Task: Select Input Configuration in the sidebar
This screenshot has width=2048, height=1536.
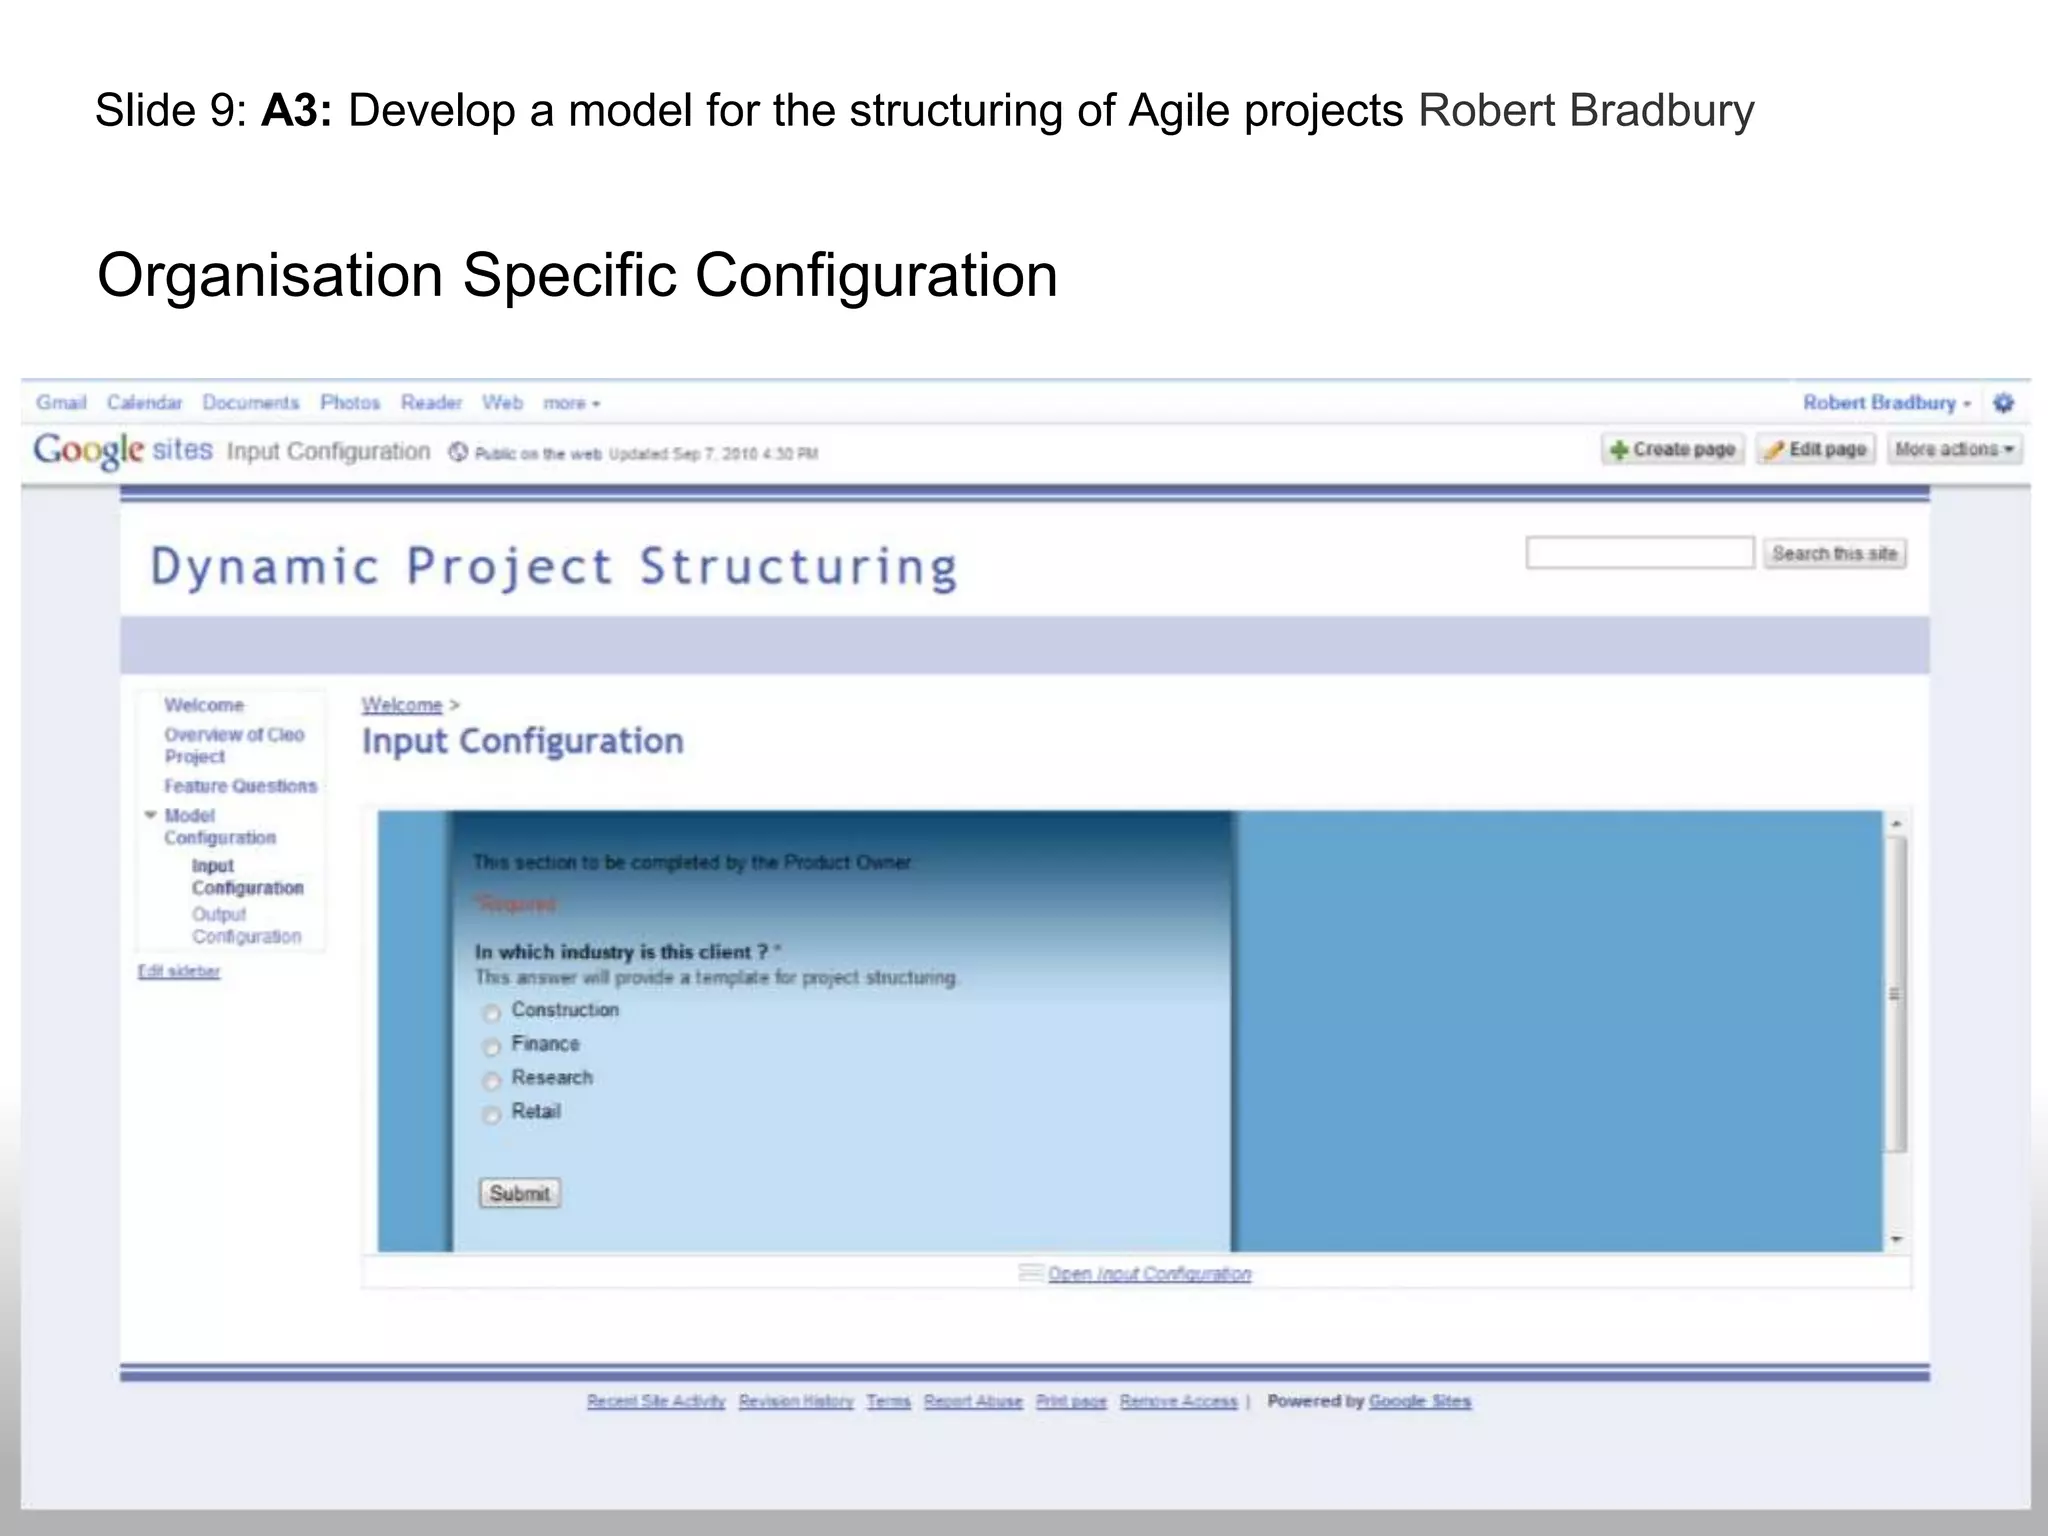Action: tap(248, 876)
